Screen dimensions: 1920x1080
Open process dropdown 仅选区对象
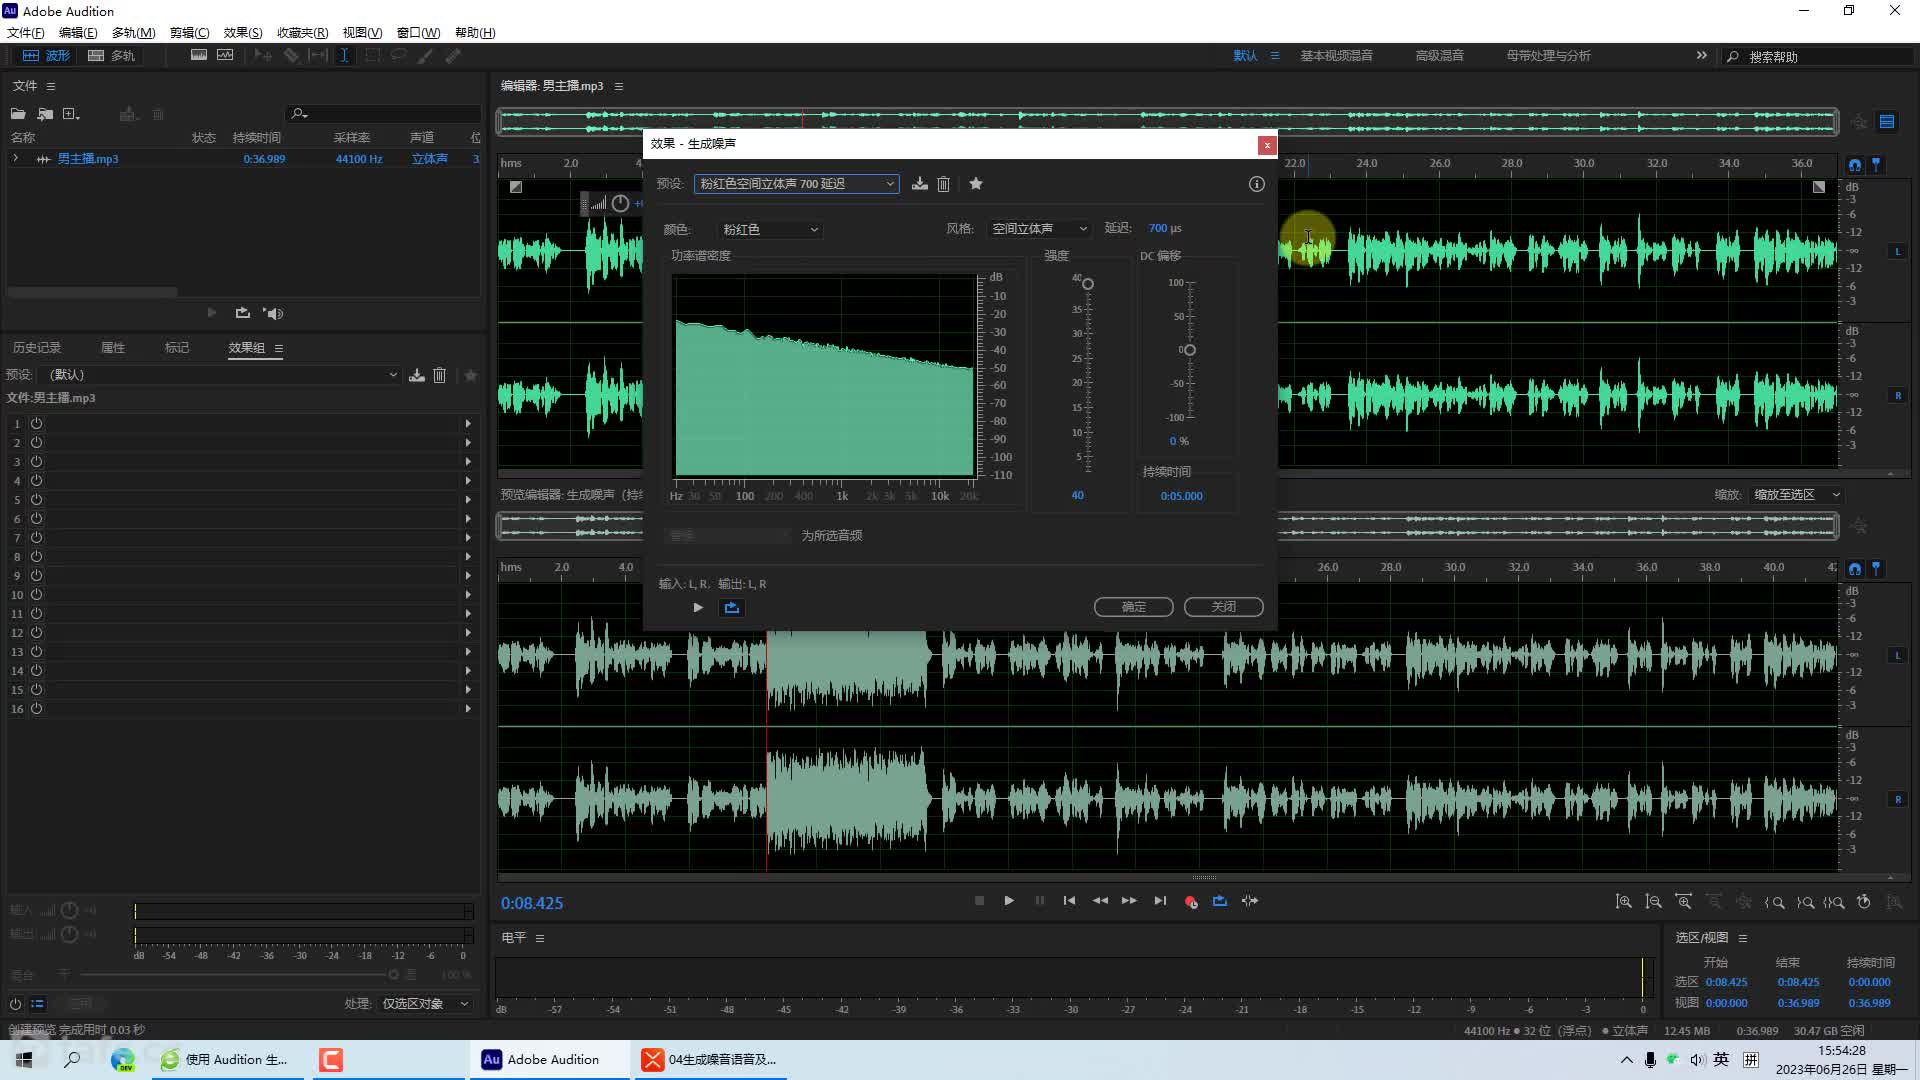[x=426, y=1004]
